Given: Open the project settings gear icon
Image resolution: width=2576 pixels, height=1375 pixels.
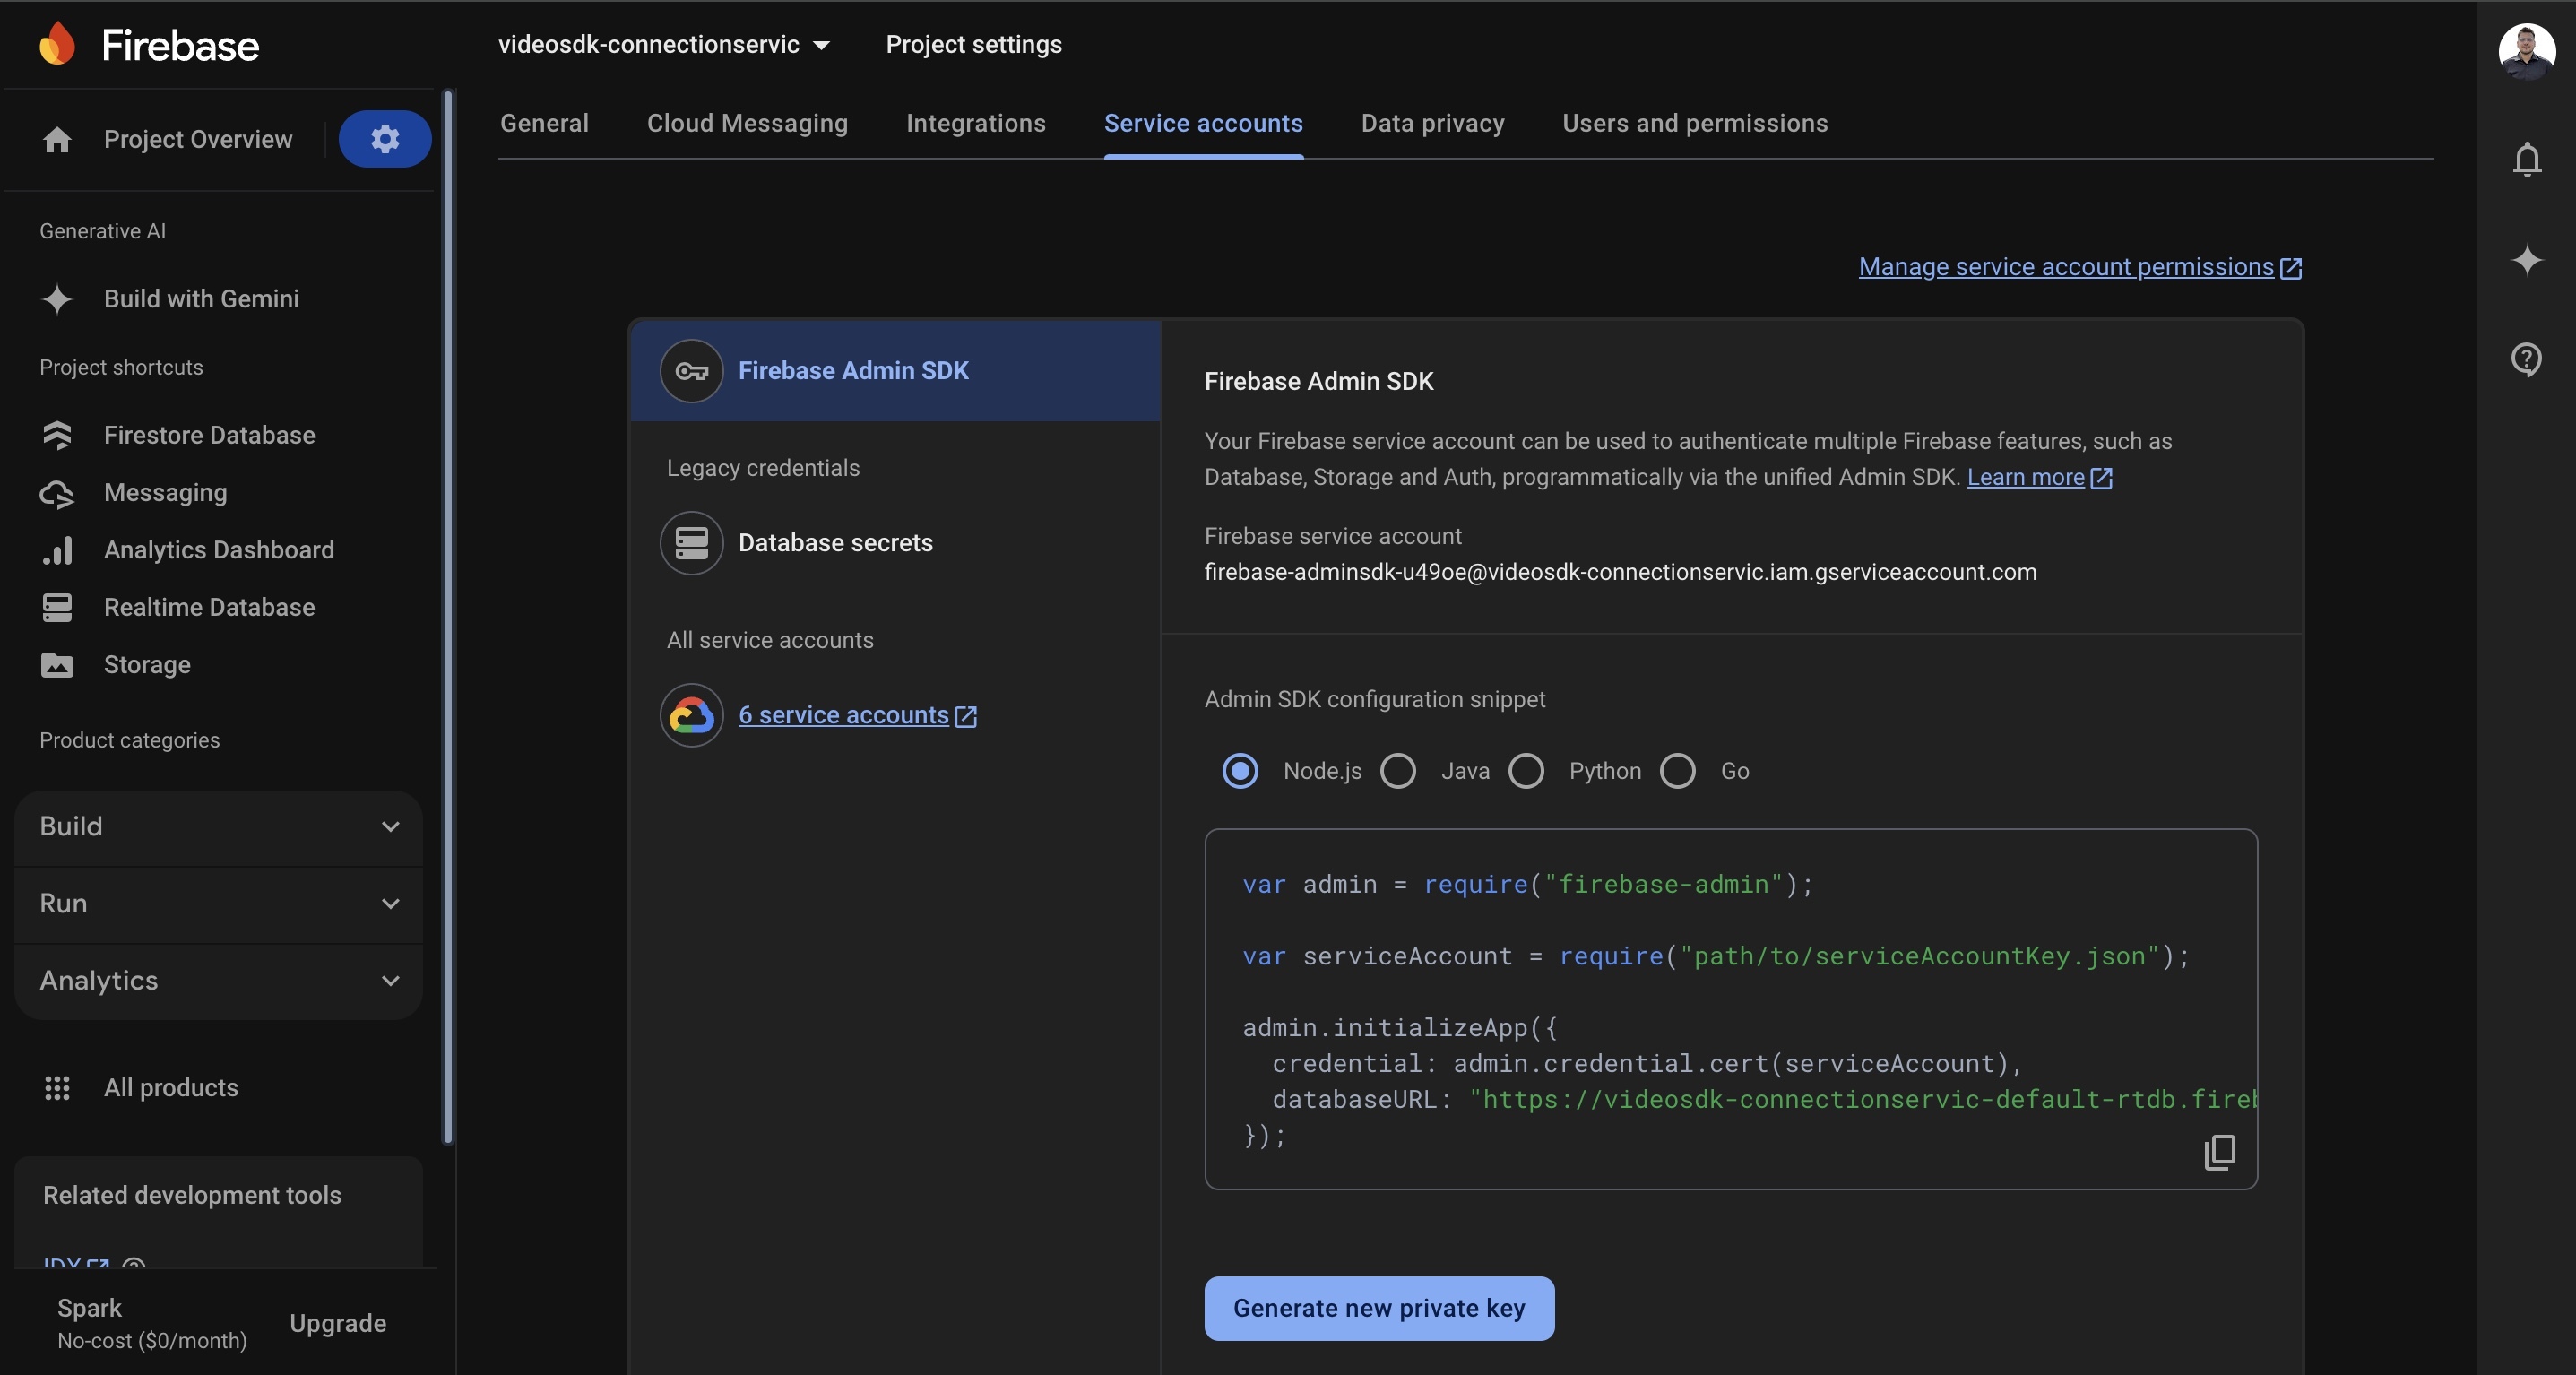Looking at the screenshot, I should (385, 139).
